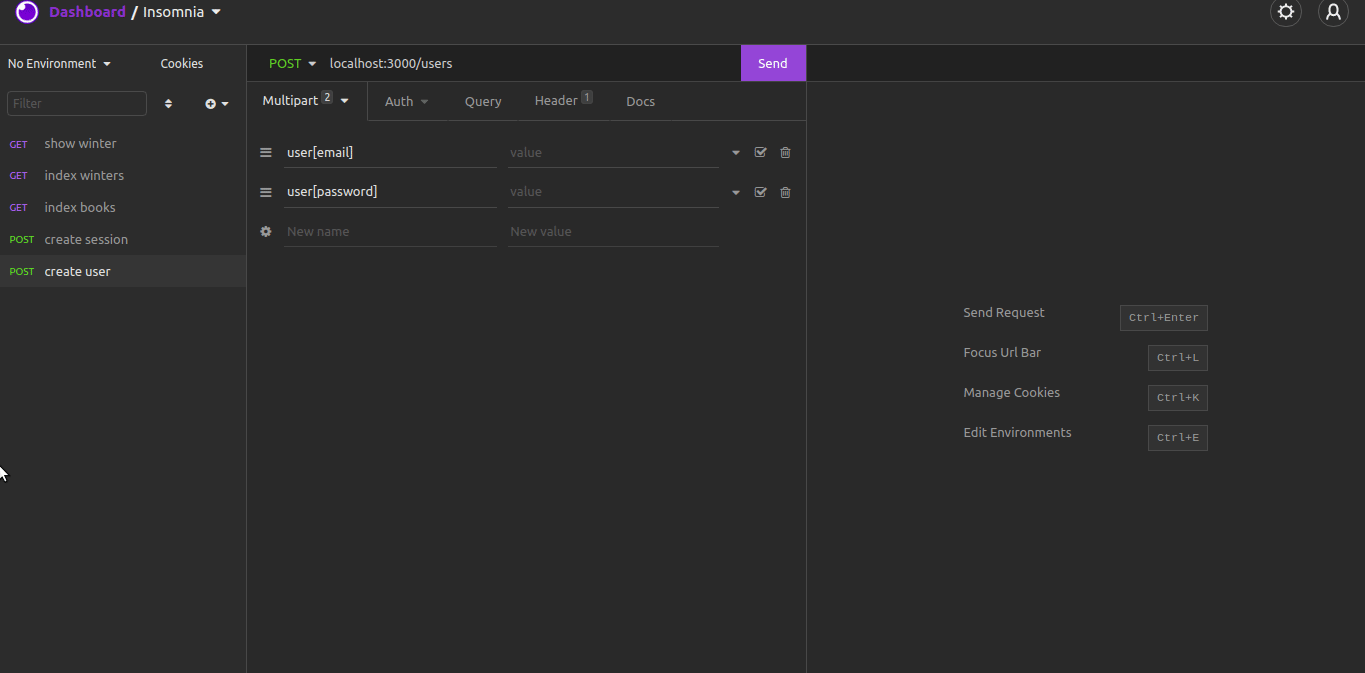
Task: Open gear options next to New name
Action: (266, 231)
